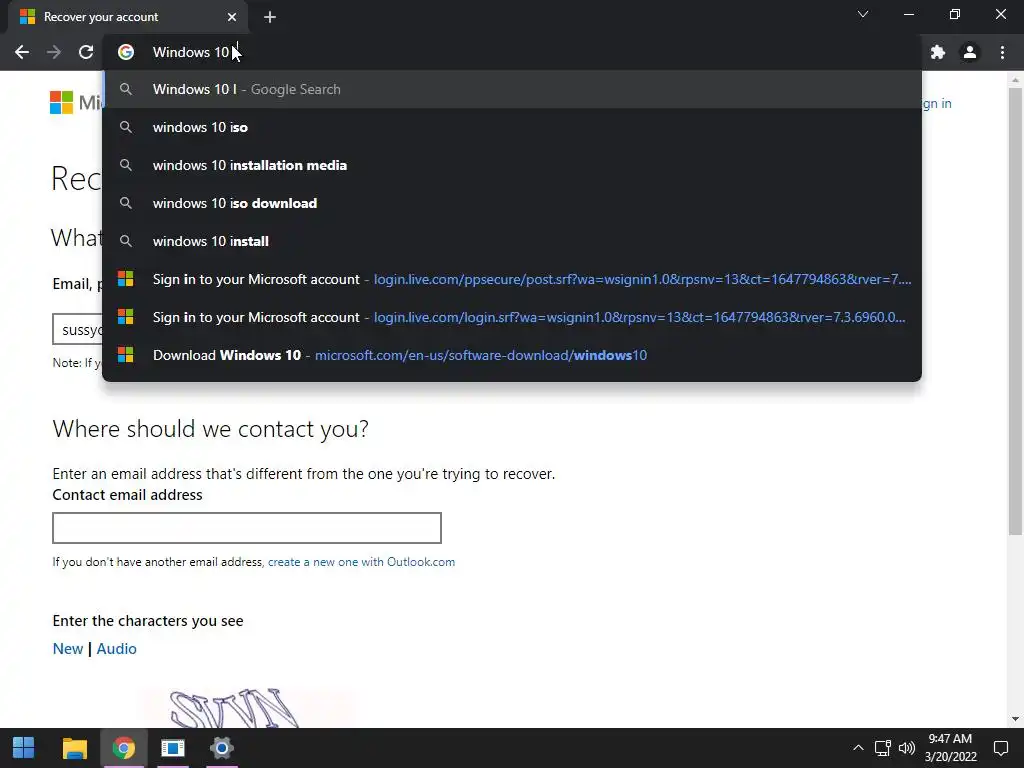The width and height of the screenshot is (1024, 768).
Task: Click the Microsoft logo on the page header
Action: 61,103
